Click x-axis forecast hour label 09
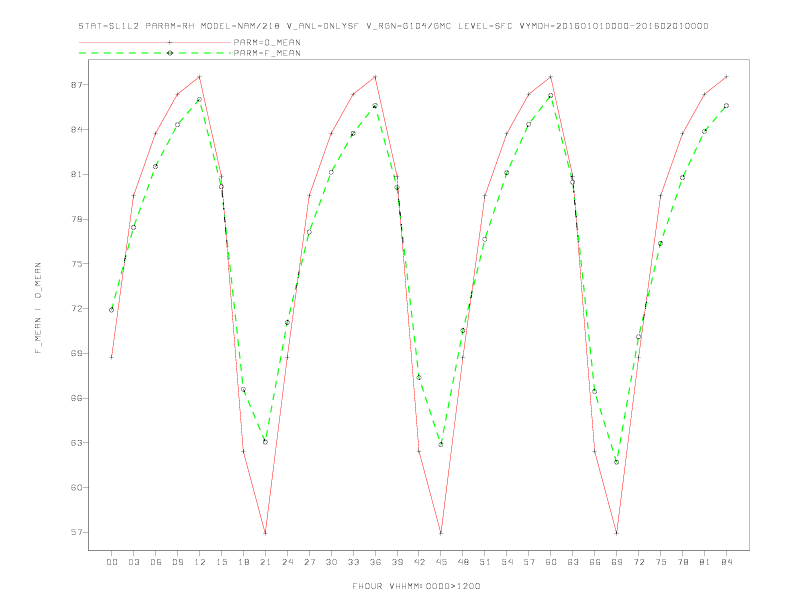The height and width of the screenshot is (612, 792). [177, 562]
